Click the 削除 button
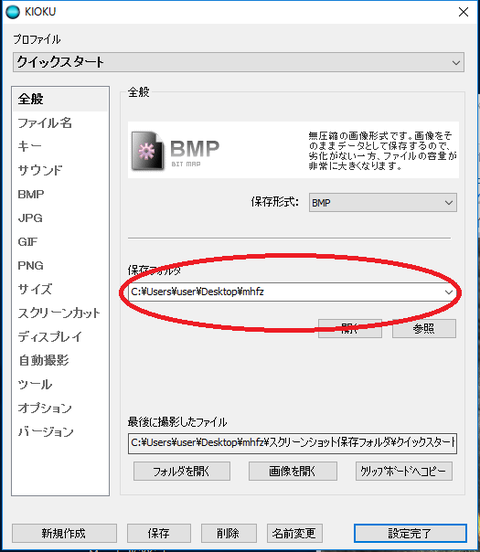 (229, 533)
